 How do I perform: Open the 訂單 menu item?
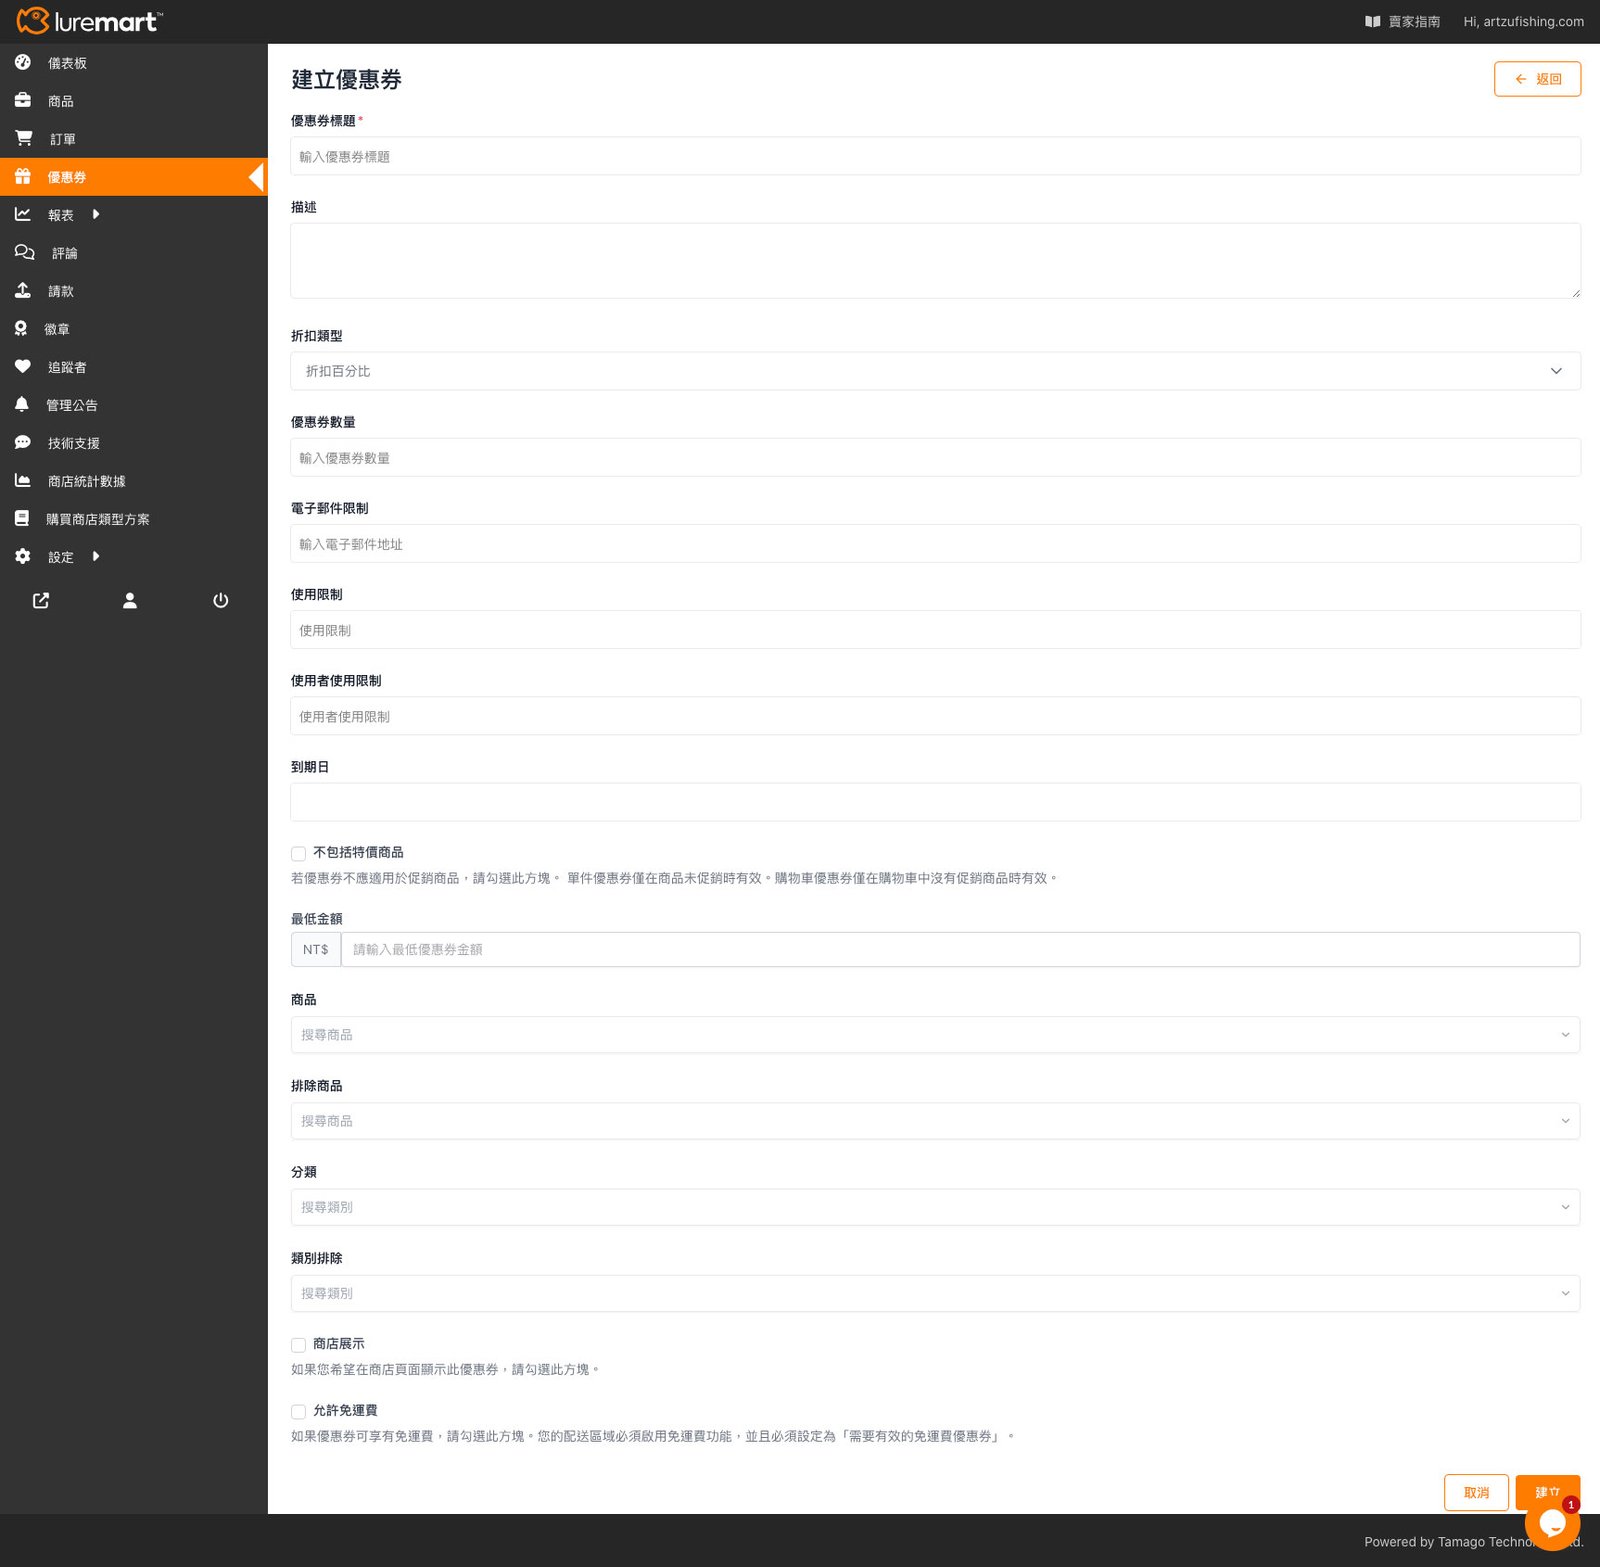click(62, 139)
